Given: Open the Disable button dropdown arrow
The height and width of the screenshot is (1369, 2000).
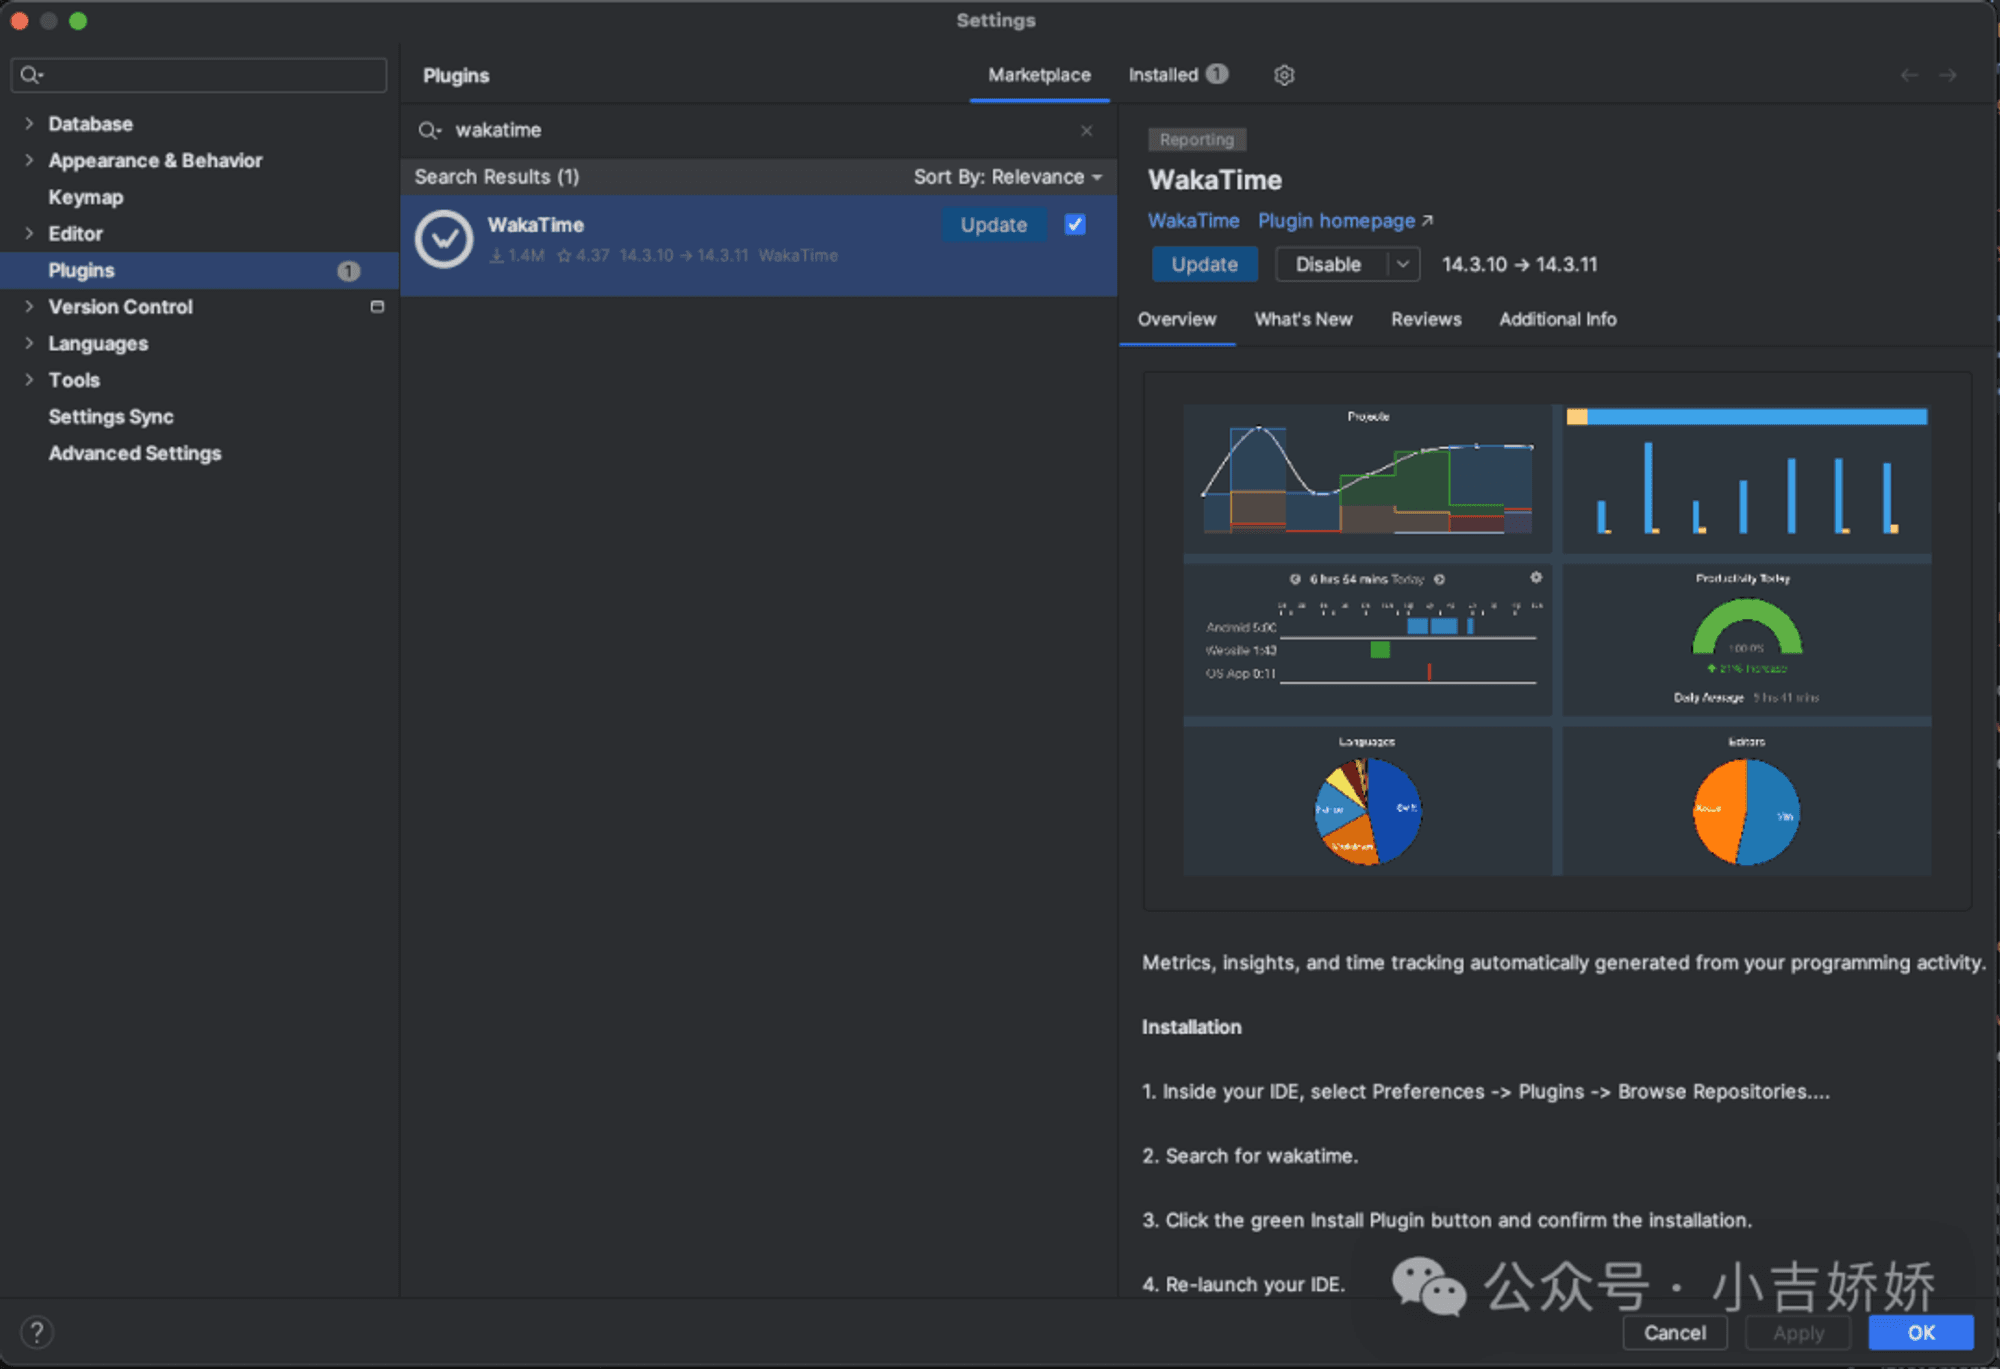Looking at the screenshot, I should click(1403, 264).
